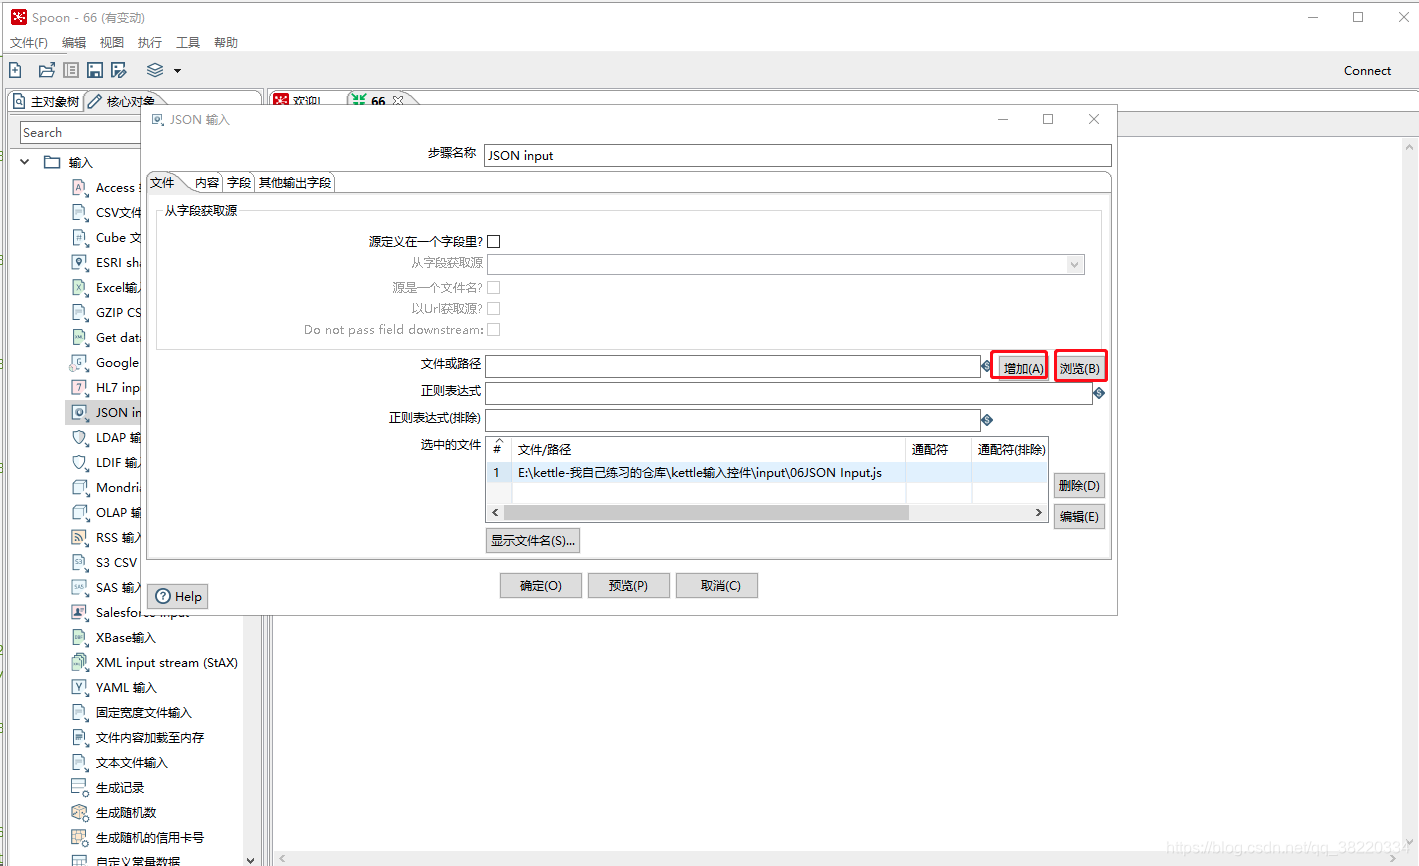Click the 编辑(E) button
The height and width of the screenshot is (866, 1419).
[x=1079, y=517]
